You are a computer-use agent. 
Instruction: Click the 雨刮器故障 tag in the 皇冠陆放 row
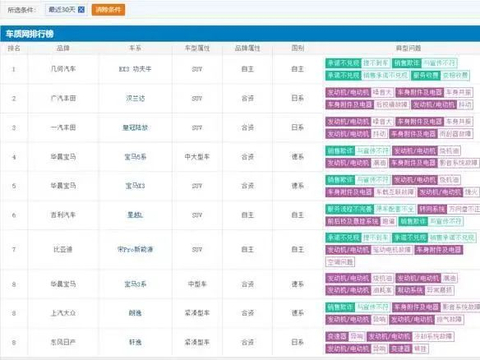(x=455, y=134)
